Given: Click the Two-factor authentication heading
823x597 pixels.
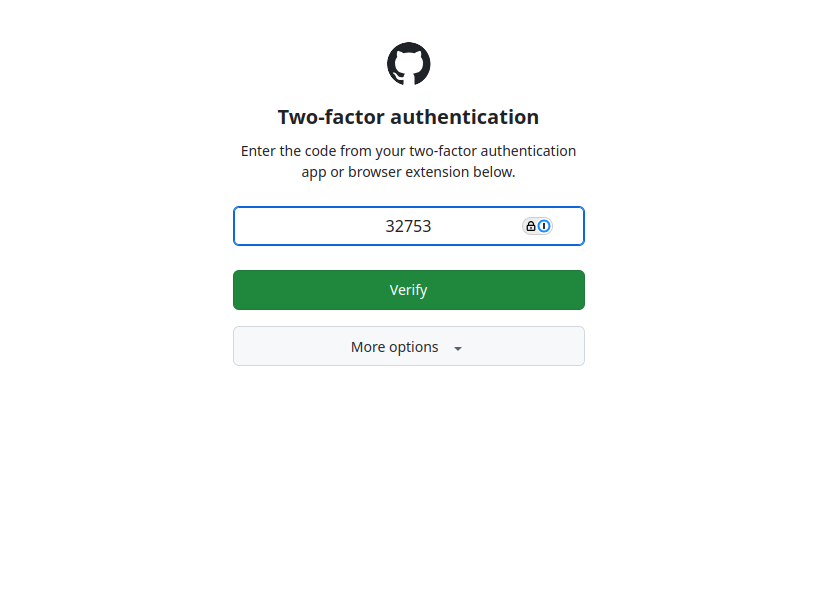Looking at the screenshot, I should coord(408,117).
